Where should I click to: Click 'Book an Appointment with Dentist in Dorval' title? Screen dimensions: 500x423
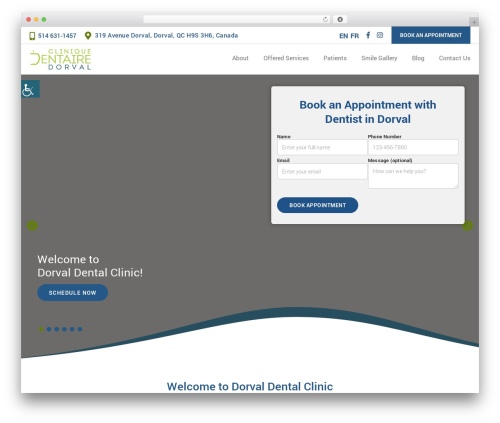pos(368,112)
